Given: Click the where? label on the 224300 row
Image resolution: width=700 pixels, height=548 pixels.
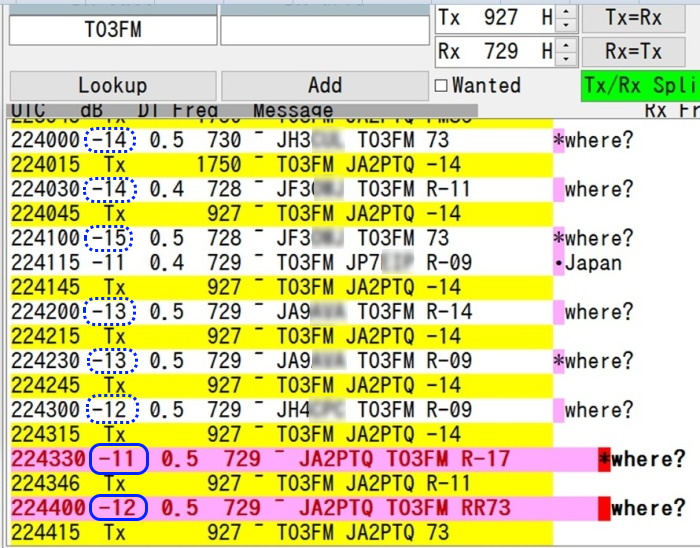Looking at the screenshot, I should 599,410.
